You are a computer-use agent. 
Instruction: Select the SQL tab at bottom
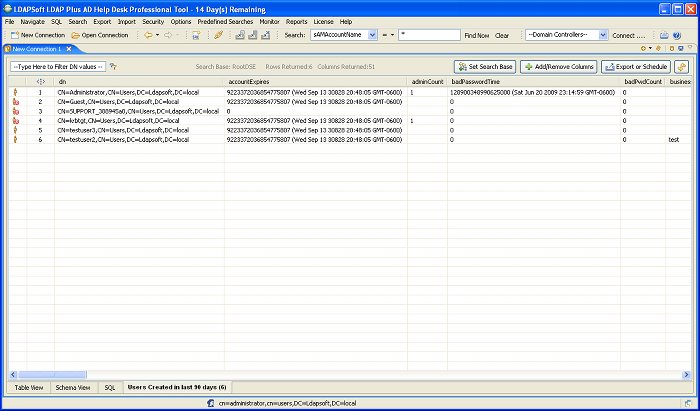pyautogui.click(x=110, y=386)
